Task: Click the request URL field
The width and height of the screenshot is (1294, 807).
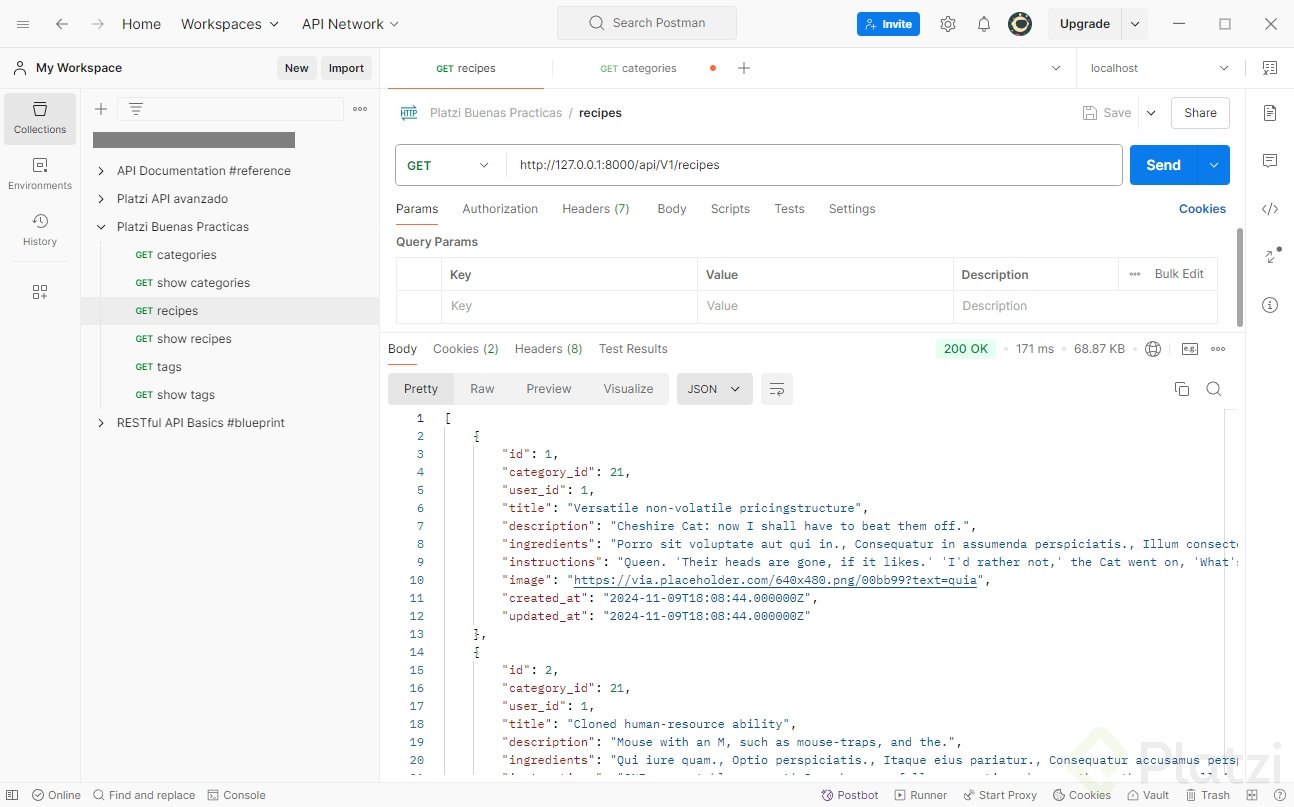Action: (814, 165)
